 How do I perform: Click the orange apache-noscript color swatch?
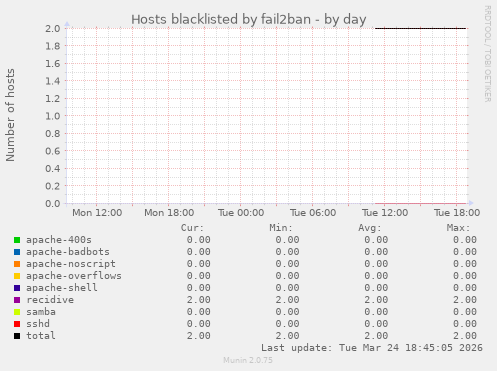pyautogui.click(x=17, y=264)
